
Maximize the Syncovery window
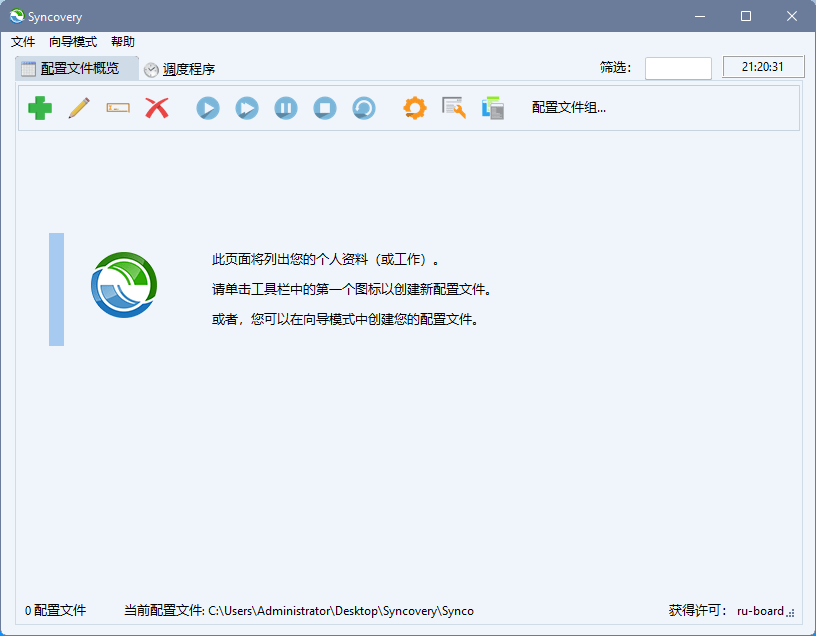click(746, 16)
